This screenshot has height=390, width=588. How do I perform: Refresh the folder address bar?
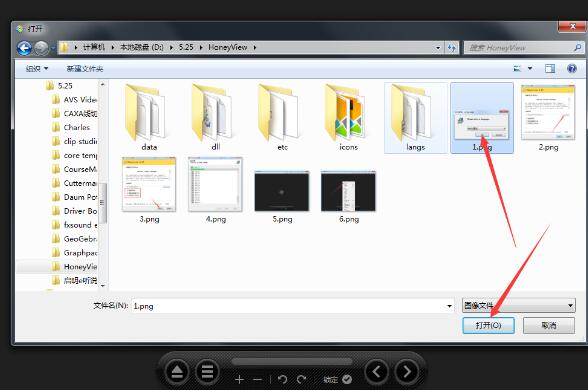point(452,48)
